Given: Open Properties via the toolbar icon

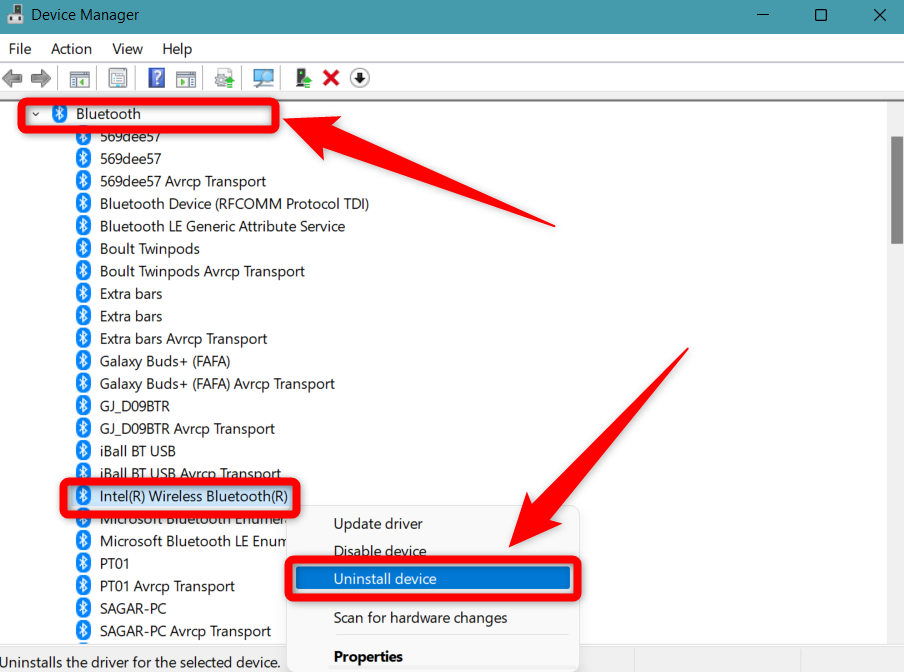Looking at the screenshot, I should (x=118, y=78).
